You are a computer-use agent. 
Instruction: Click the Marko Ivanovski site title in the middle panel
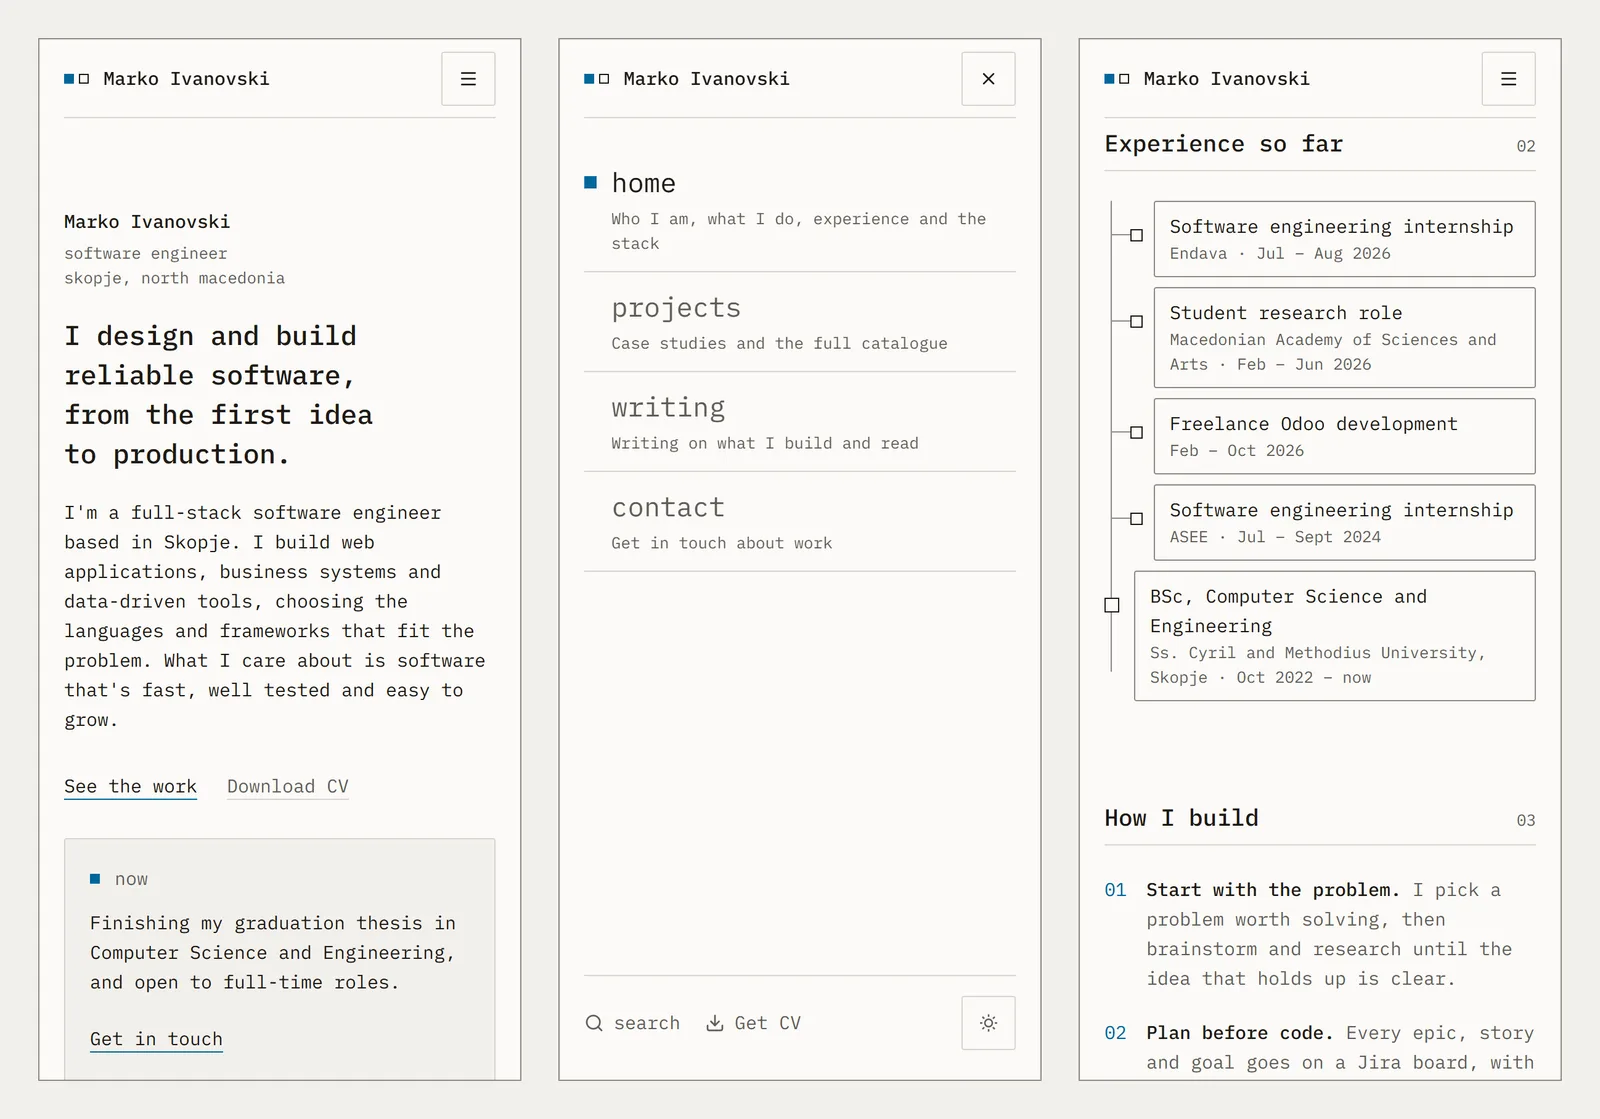coord(706,79)
